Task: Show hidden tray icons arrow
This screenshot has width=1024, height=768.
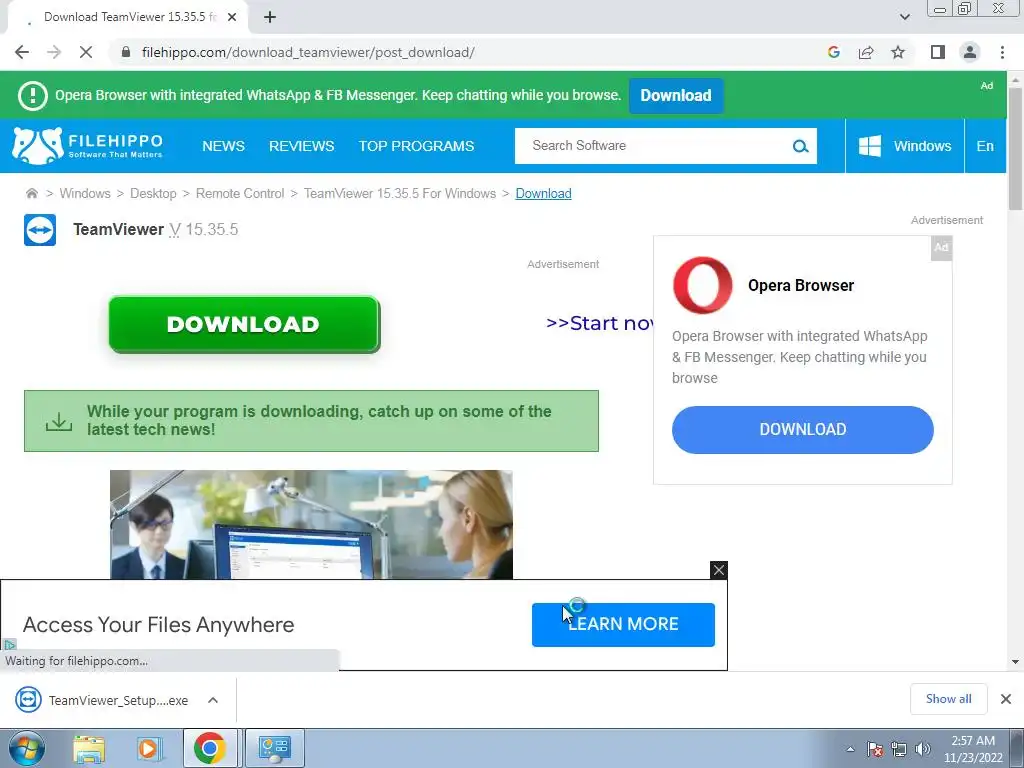Action: 850,749
